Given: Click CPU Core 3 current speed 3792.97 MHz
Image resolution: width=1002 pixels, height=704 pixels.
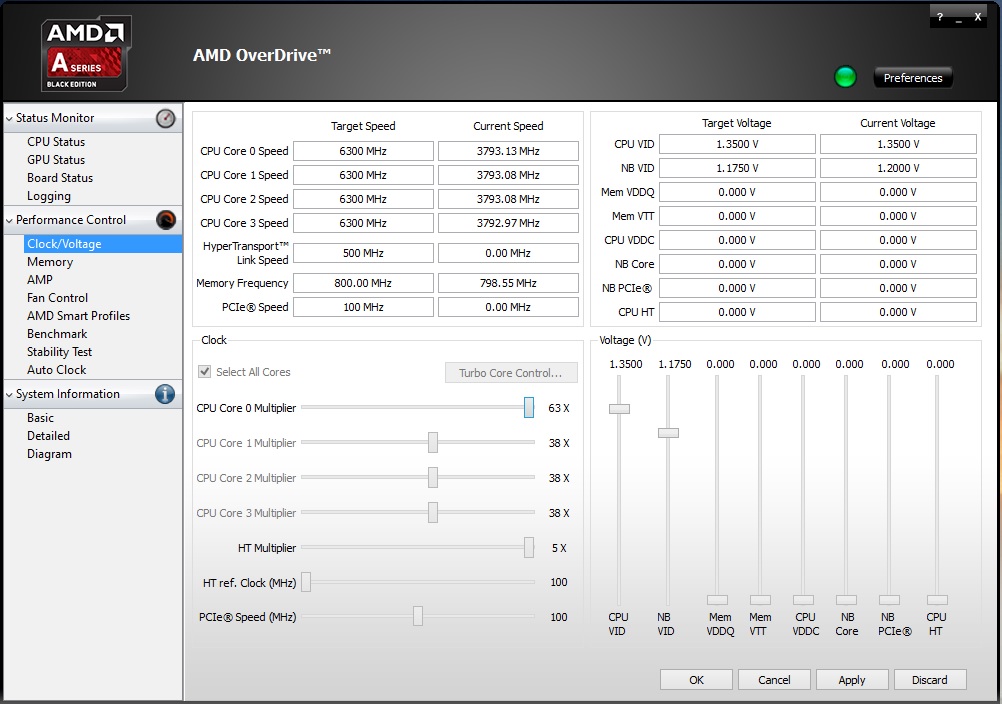Looking at the screenshot, I should pyautogui.click(x=508, y=223).
